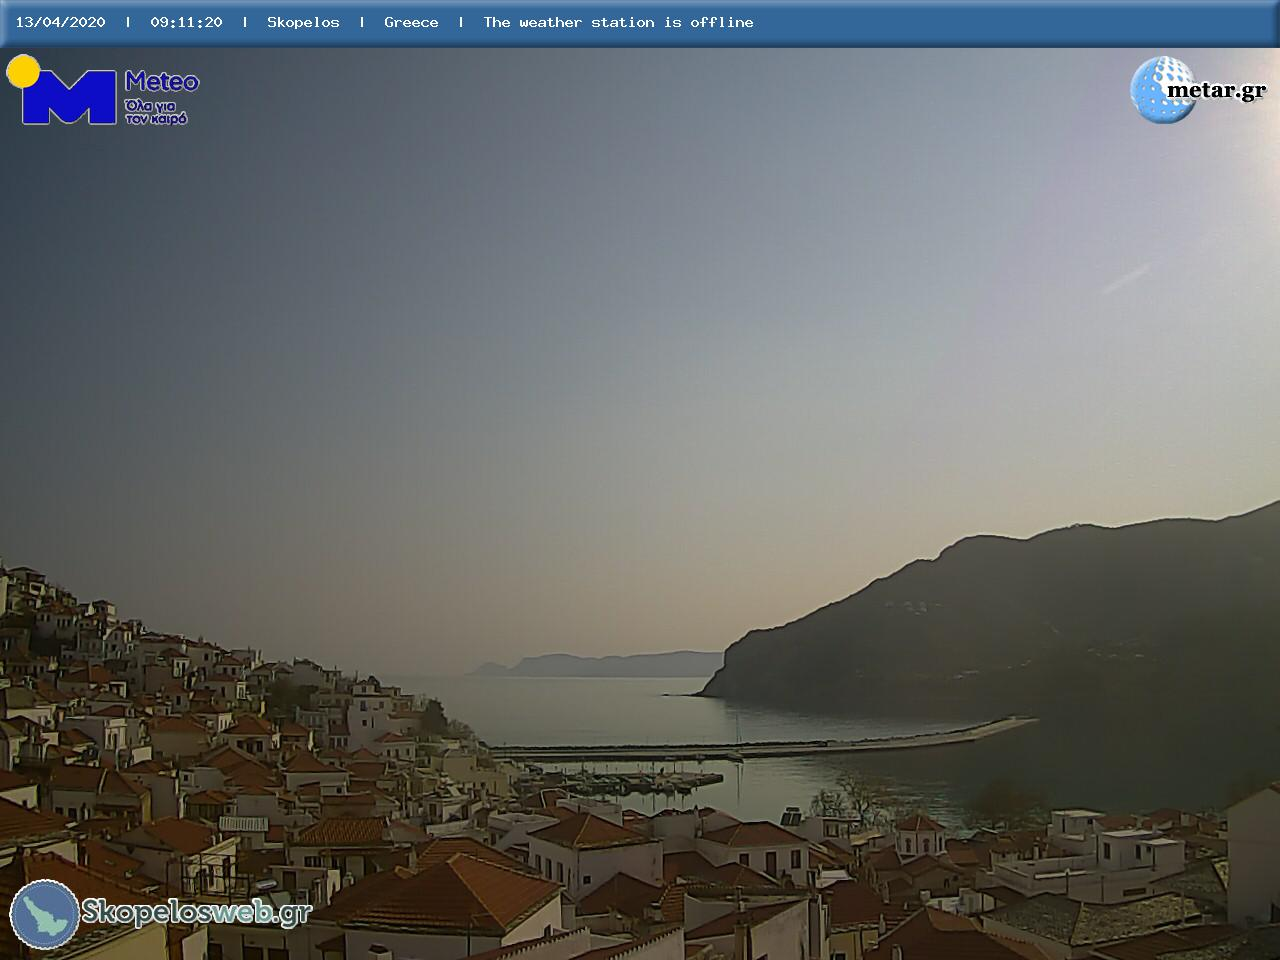This screenshot has width=1280, height=960.
Task: Click the 'Meteo' wordmark text
Action: 162,82
